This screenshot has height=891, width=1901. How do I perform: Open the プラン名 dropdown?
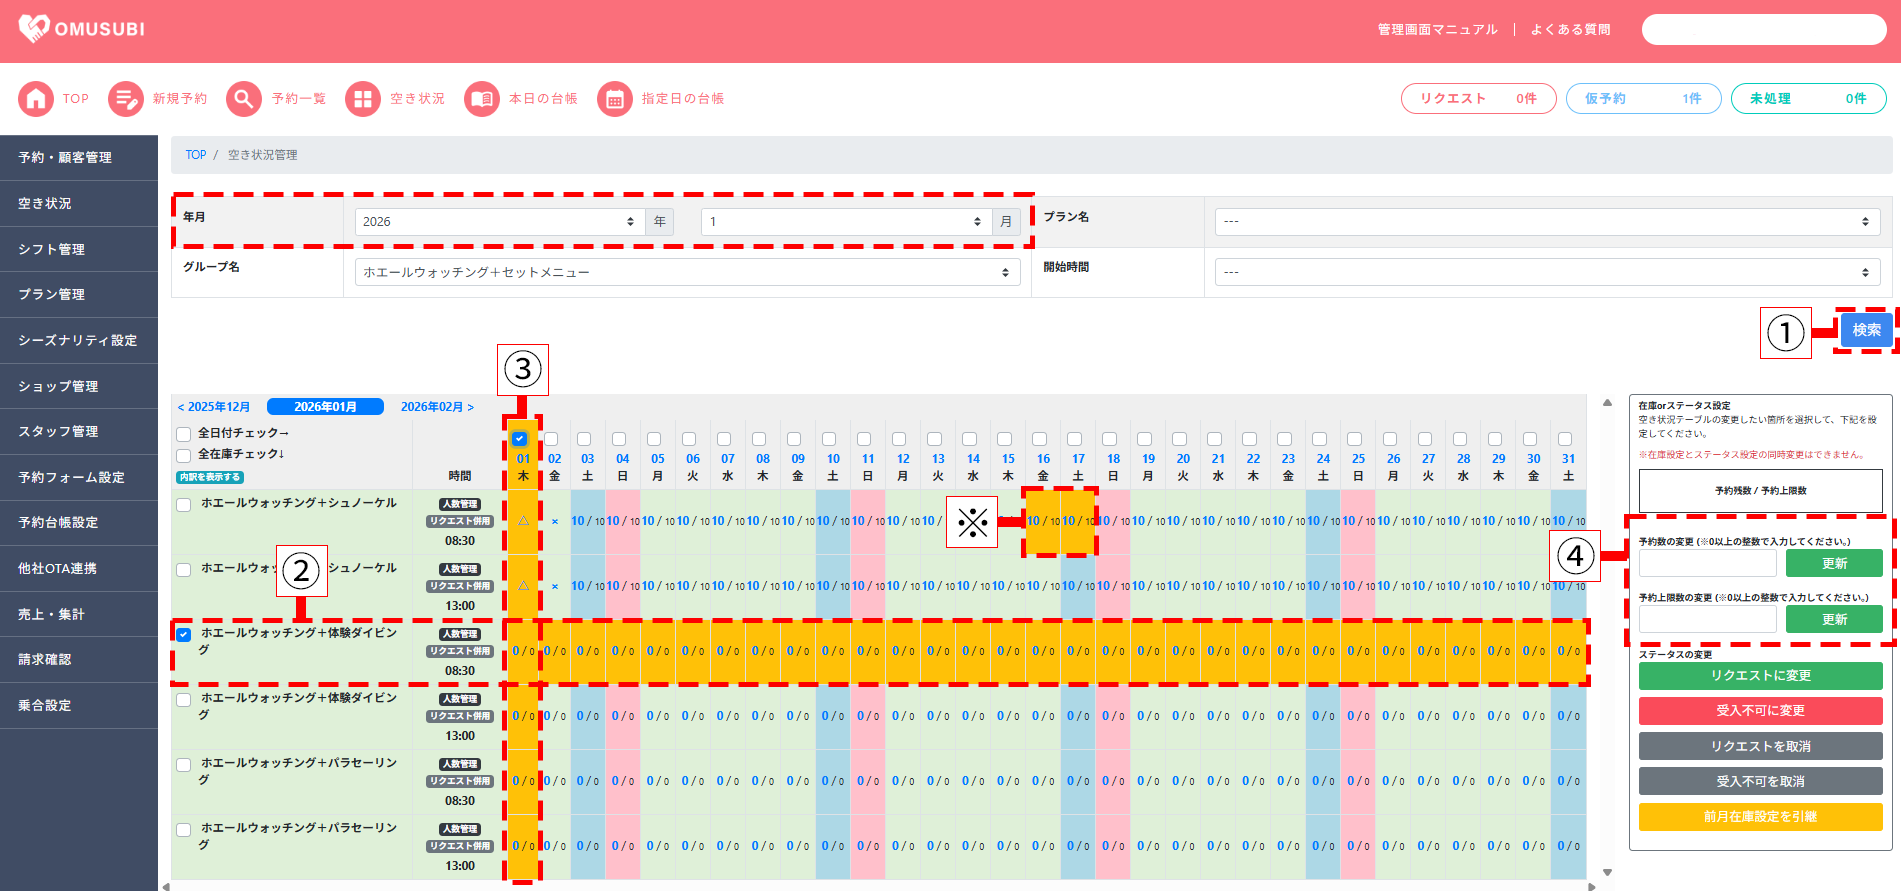click(x=1546, y=222)
